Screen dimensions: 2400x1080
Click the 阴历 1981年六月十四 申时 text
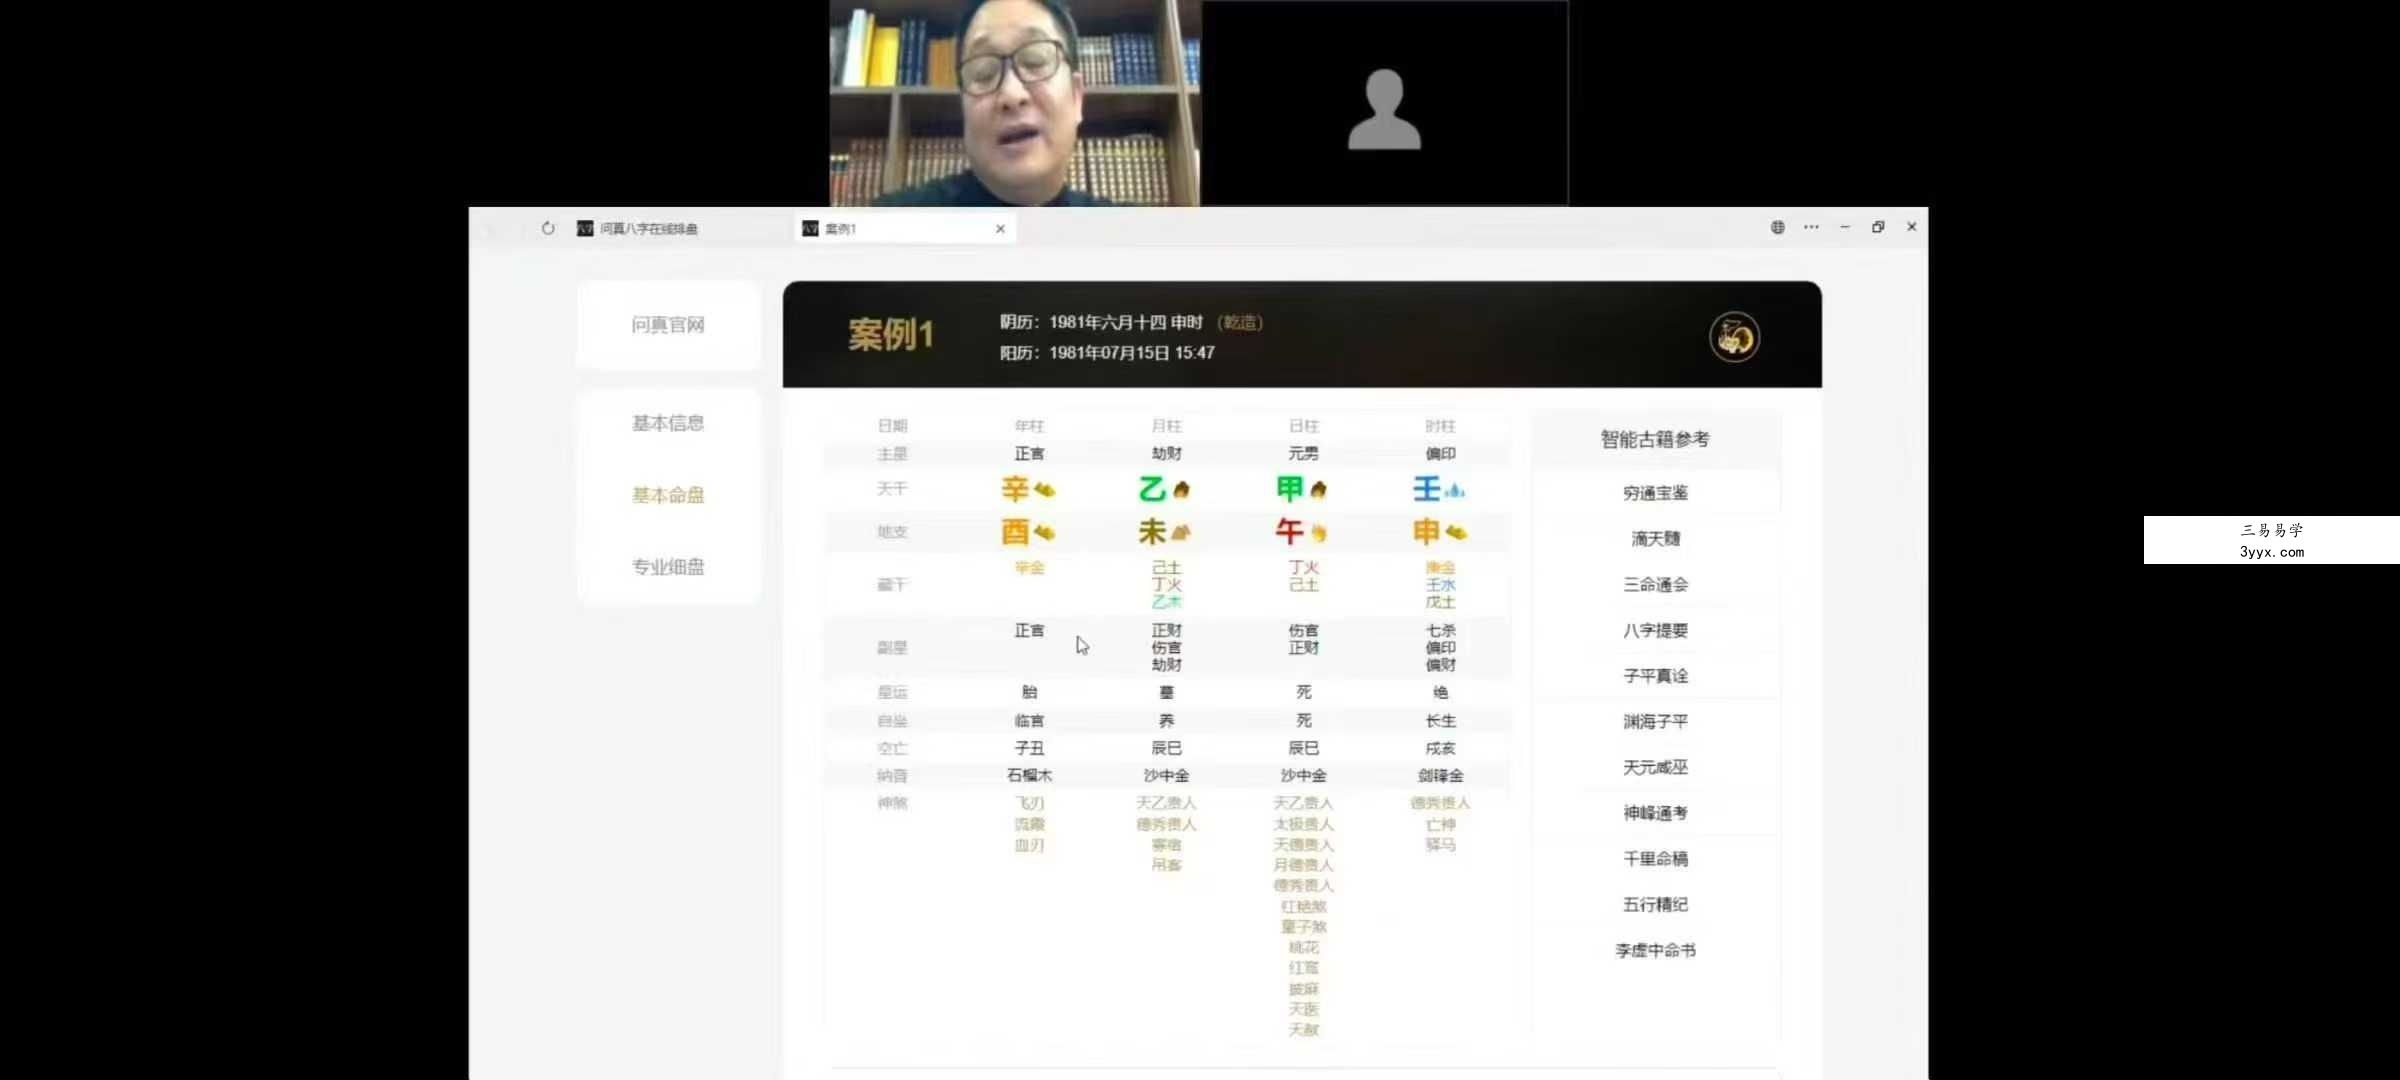coord(1101,322)
